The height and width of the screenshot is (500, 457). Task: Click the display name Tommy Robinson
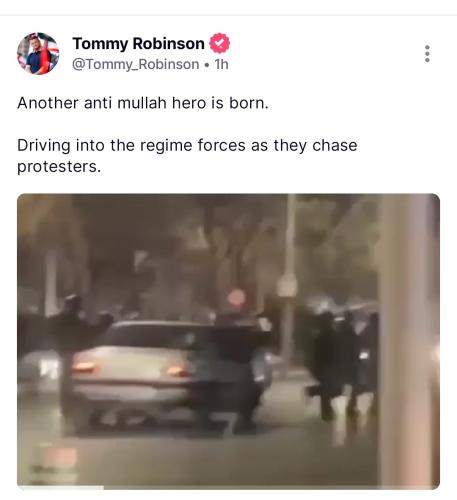pyautogui.click(x=138, y=43)
